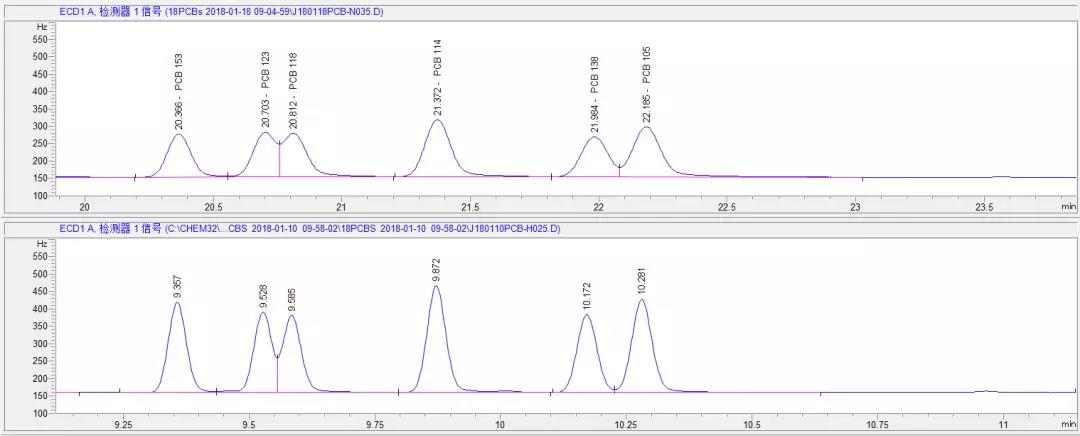Click the 21.5 tick on top time axis

point(470,207)
